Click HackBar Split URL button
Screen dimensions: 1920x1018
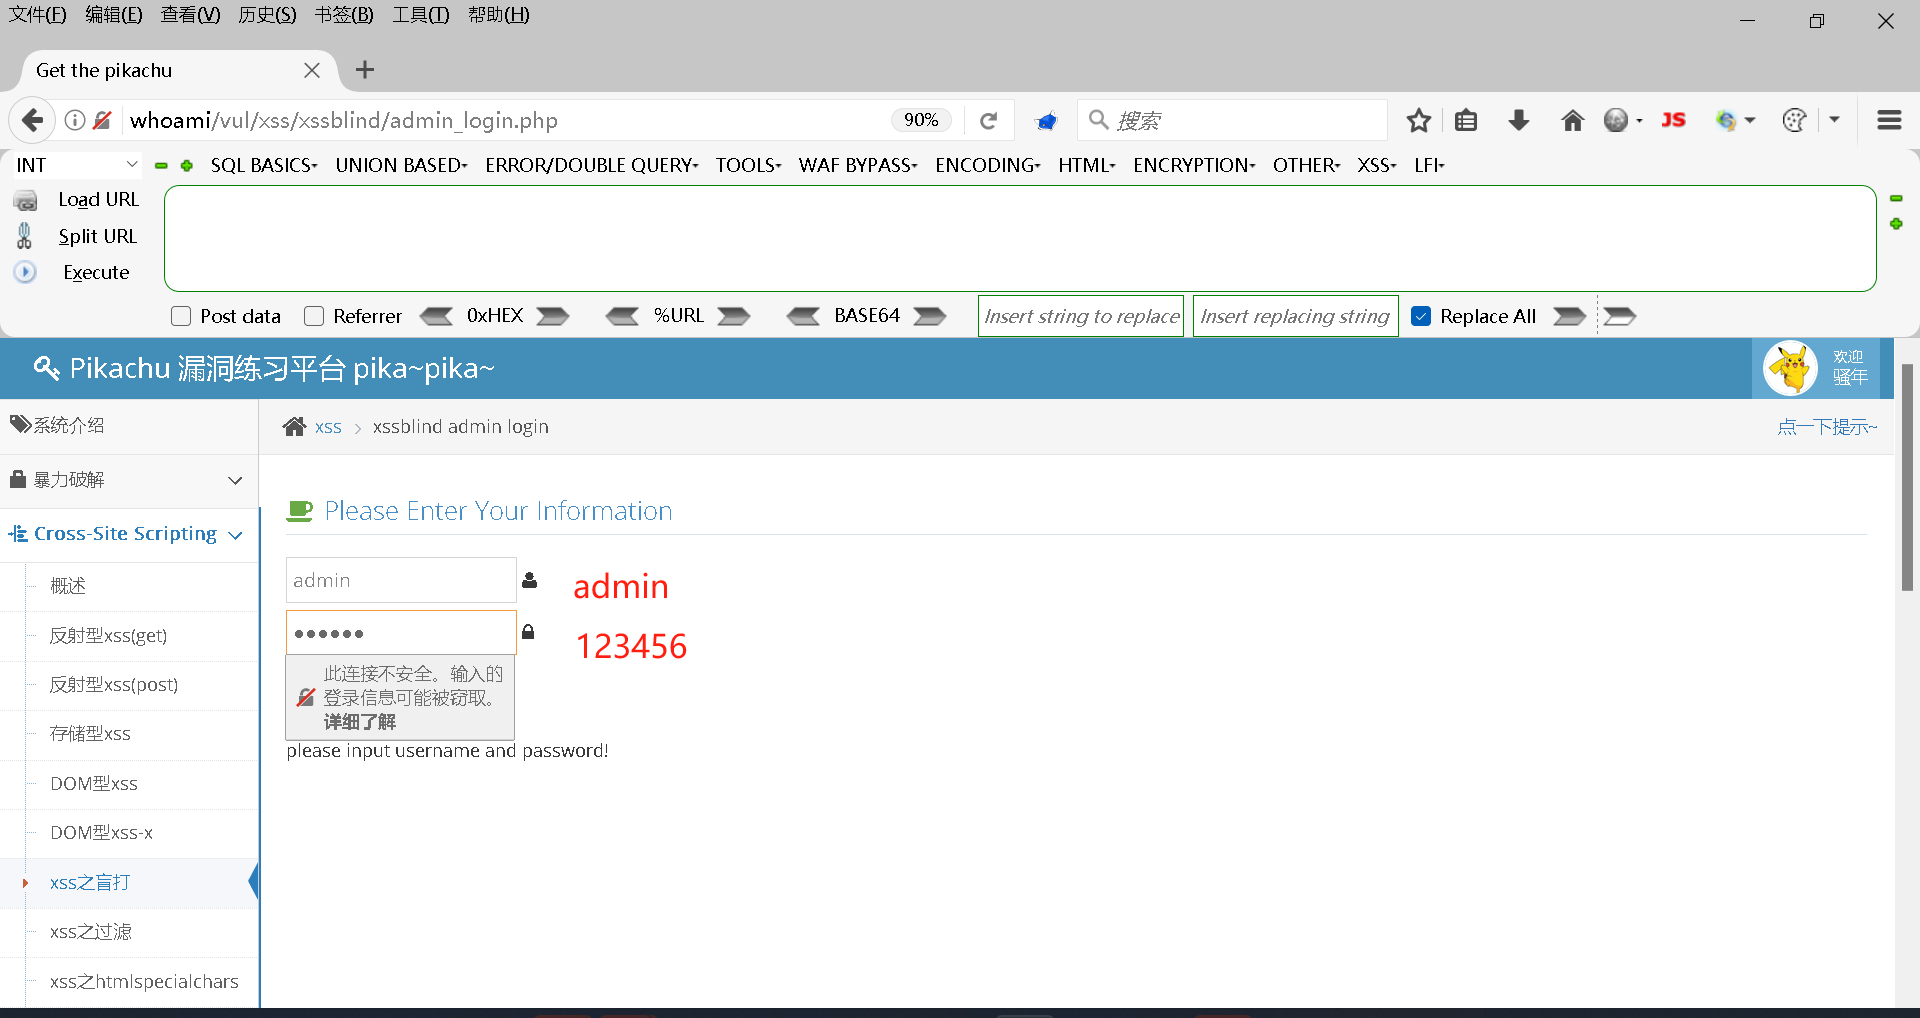(97, 236)
